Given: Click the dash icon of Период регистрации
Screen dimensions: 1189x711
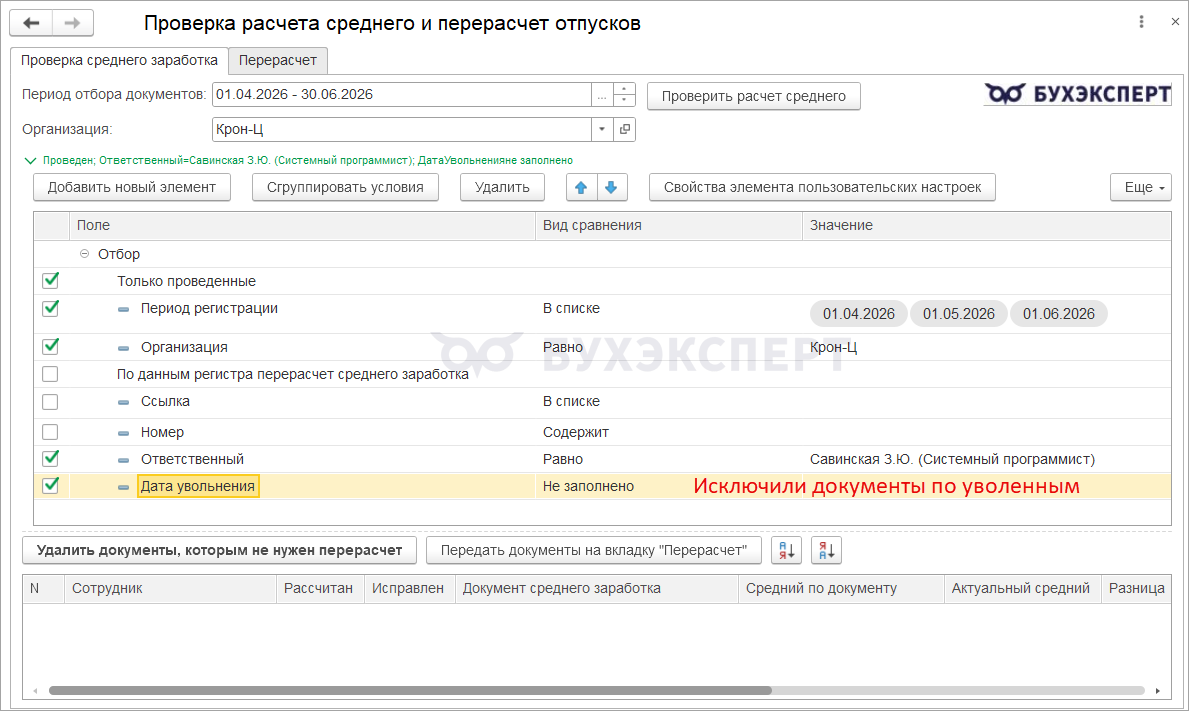Looking at the screenshot, I should coord(124,309).
